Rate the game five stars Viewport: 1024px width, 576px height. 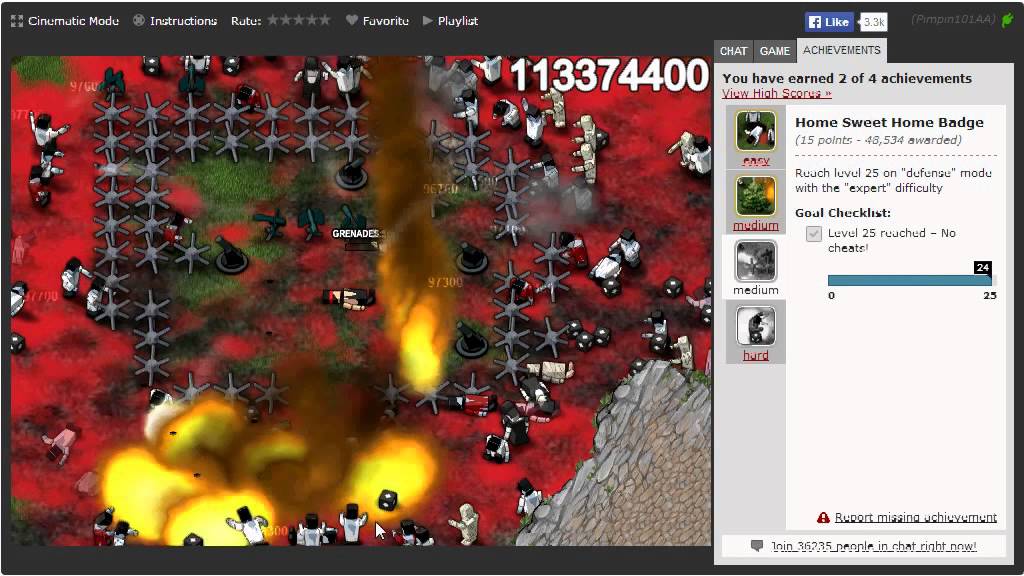pyautogui.click(x=324, y=20)
